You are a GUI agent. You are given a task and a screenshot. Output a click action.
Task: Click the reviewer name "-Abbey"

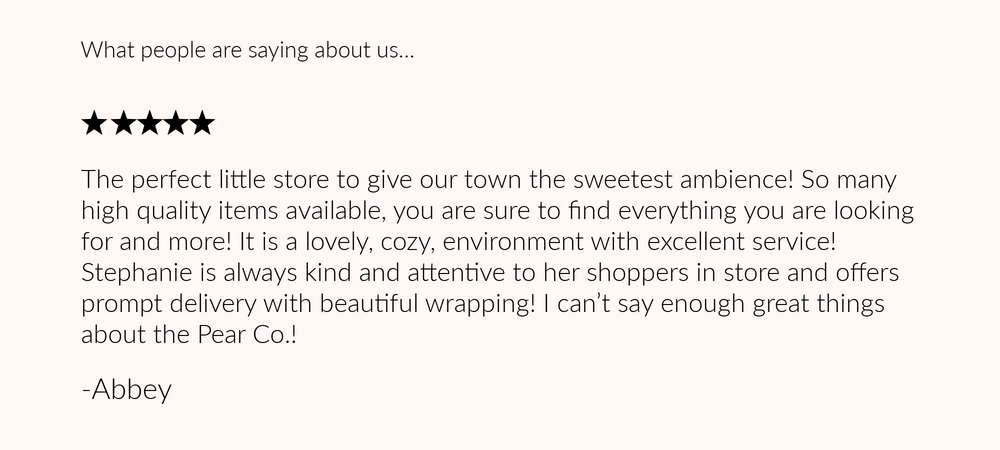126,389
